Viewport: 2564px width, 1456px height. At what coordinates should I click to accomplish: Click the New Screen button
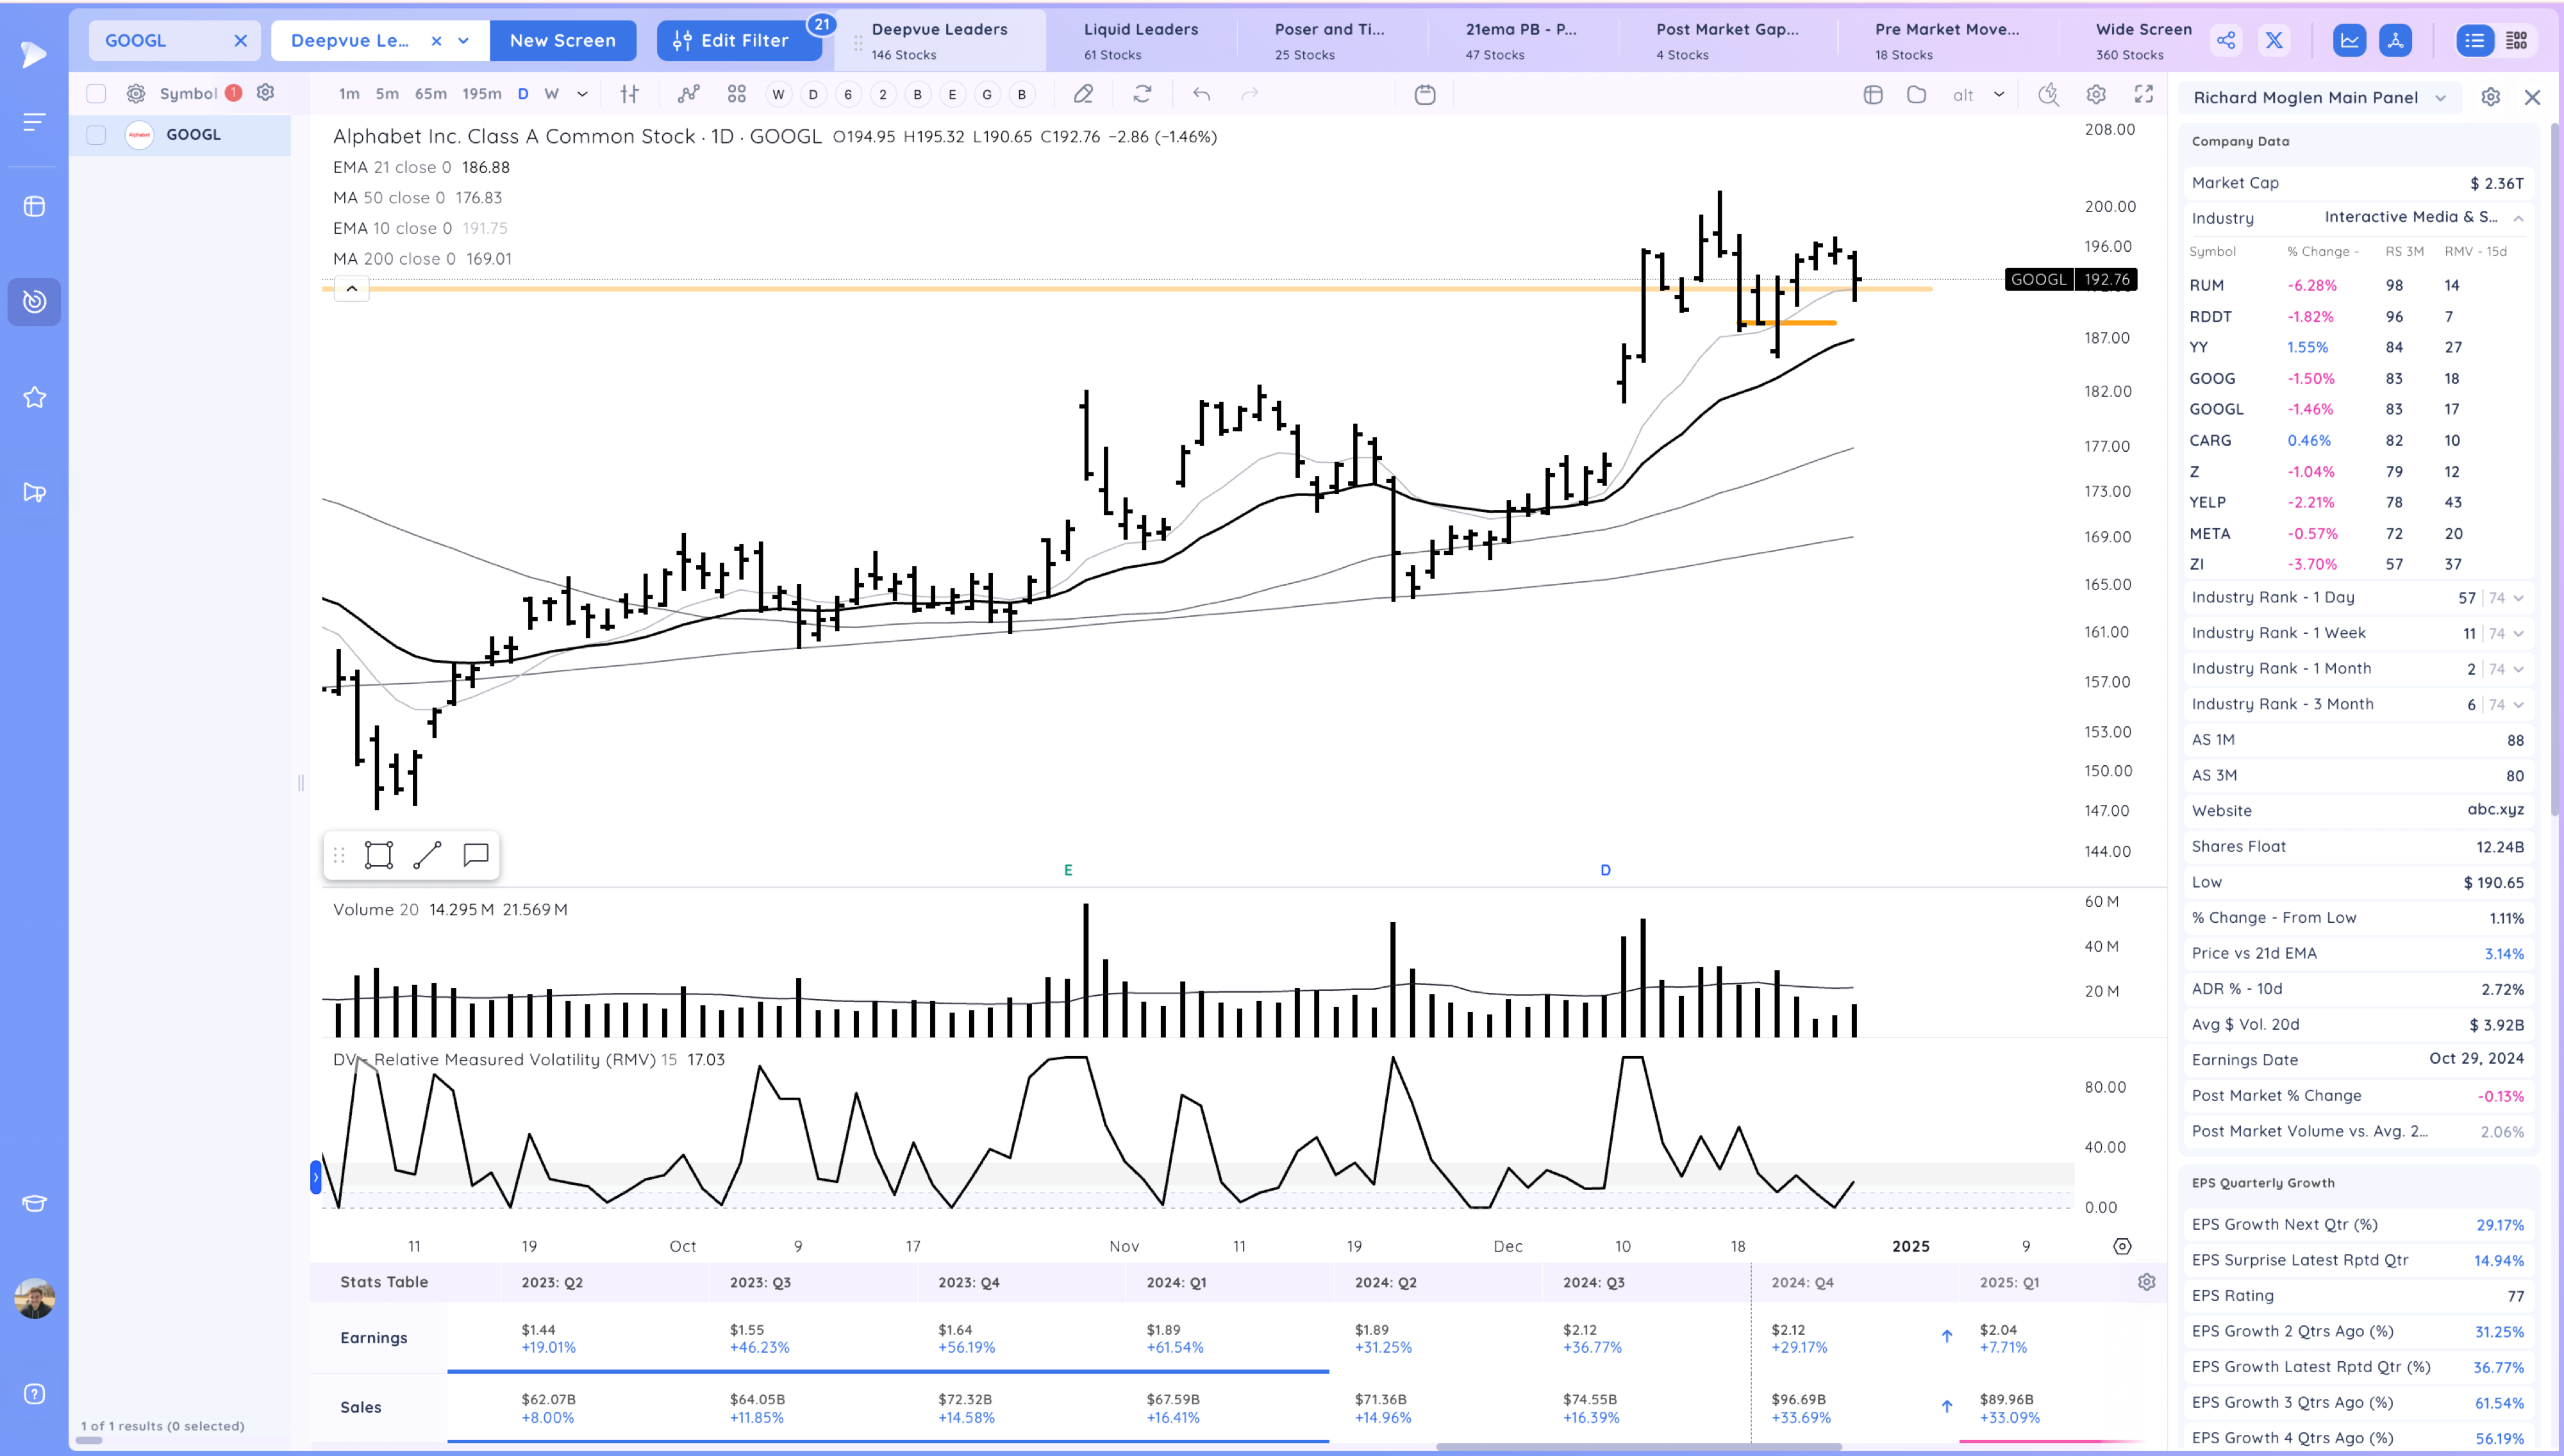(562, 41)
